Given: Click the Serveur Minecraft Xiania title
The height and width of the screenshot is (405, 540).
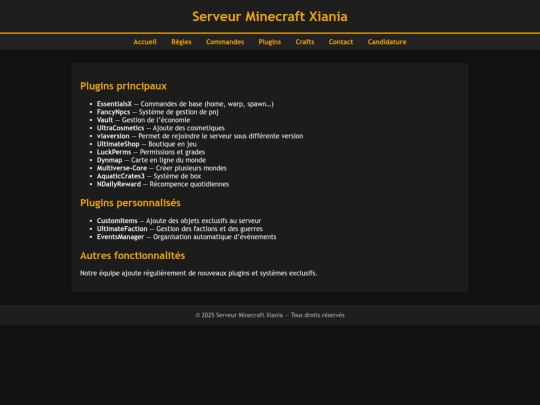Looking at the screenshot, I should pos(270,17).
